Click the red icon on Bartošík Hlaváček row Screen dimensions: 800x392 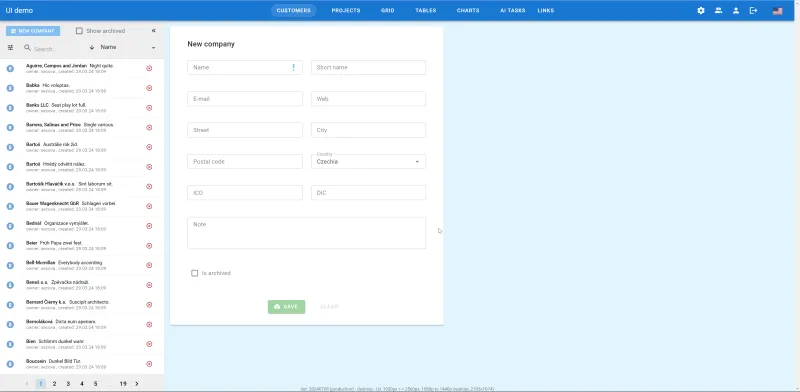pyautogui.click(x=149, y=186)
